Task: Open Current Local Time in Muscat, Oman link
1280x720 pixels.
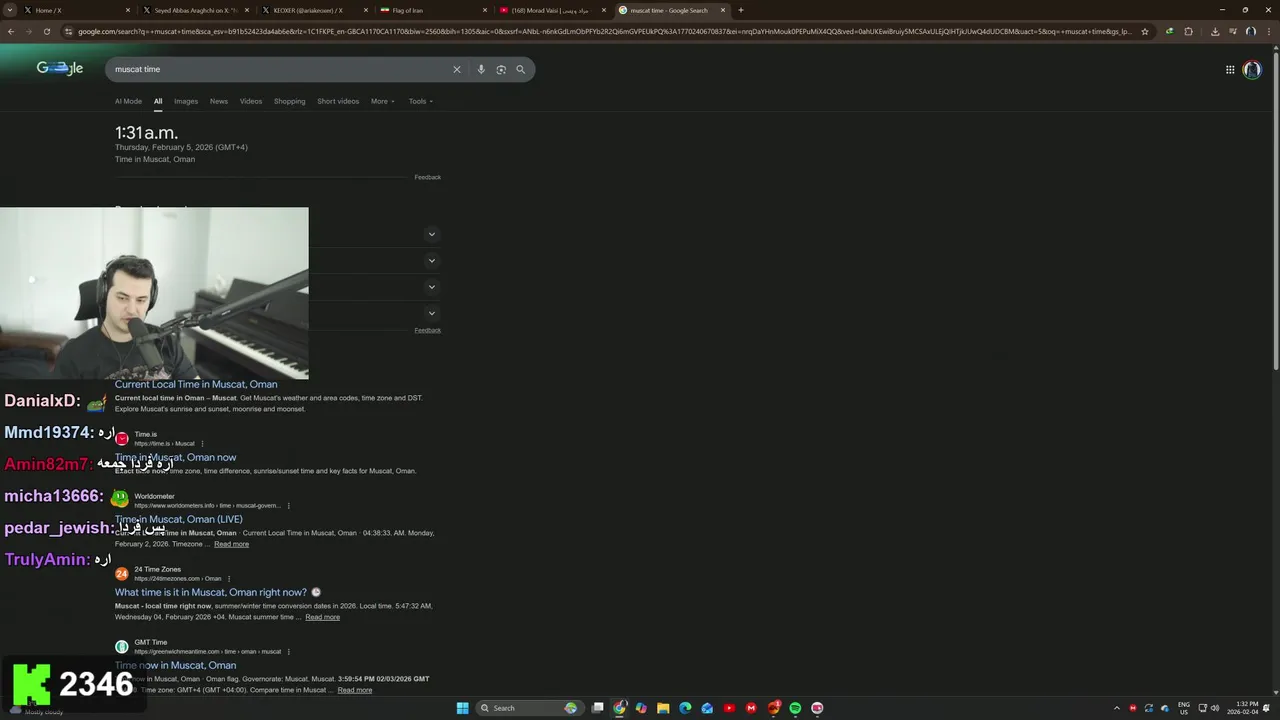Action: pos(196,384)
